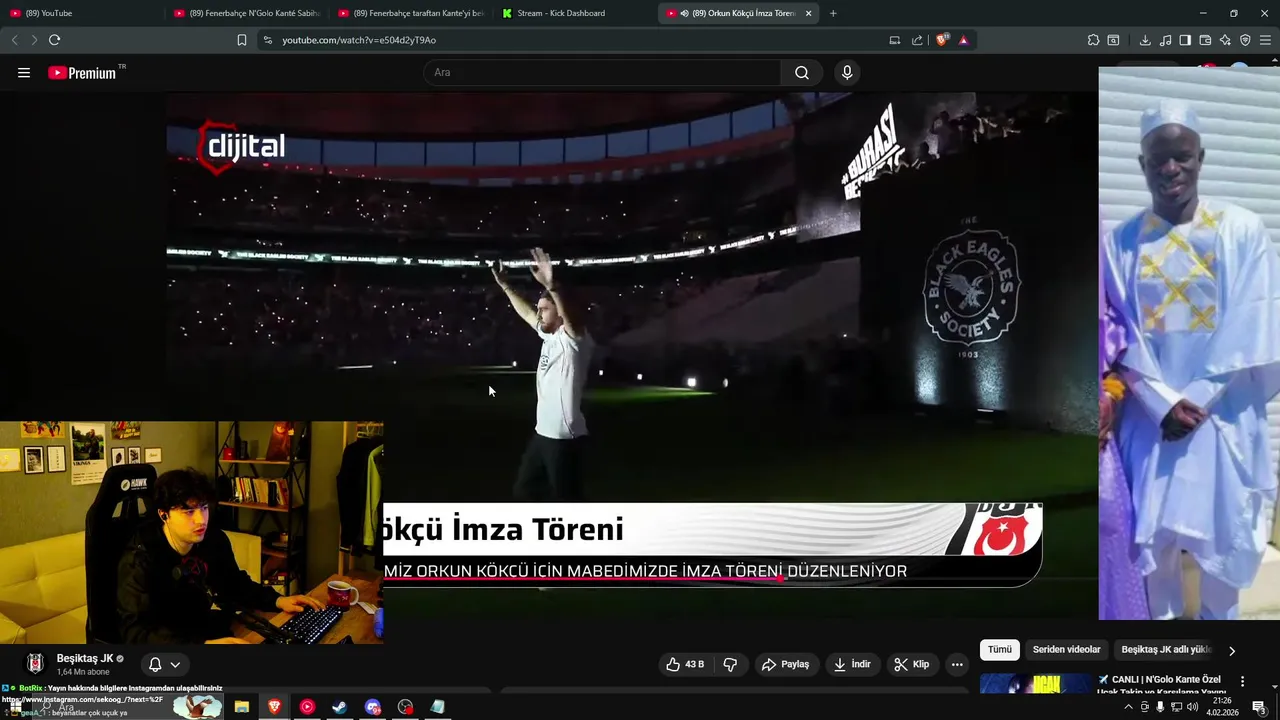Switch to Fenerbahçe N'Golo Kanté Sabiha tab
1280x720 pixels.
(246, 13)
